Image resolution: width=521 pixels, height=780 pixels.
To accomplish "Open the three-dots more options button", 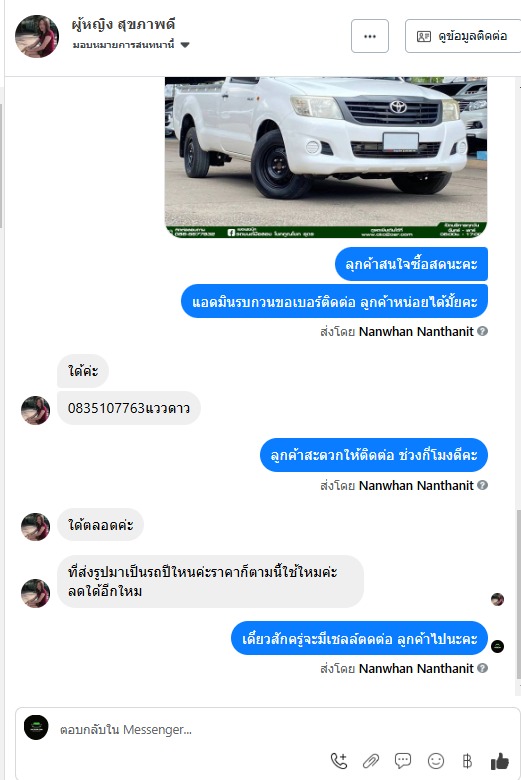I will pos(370,36).
